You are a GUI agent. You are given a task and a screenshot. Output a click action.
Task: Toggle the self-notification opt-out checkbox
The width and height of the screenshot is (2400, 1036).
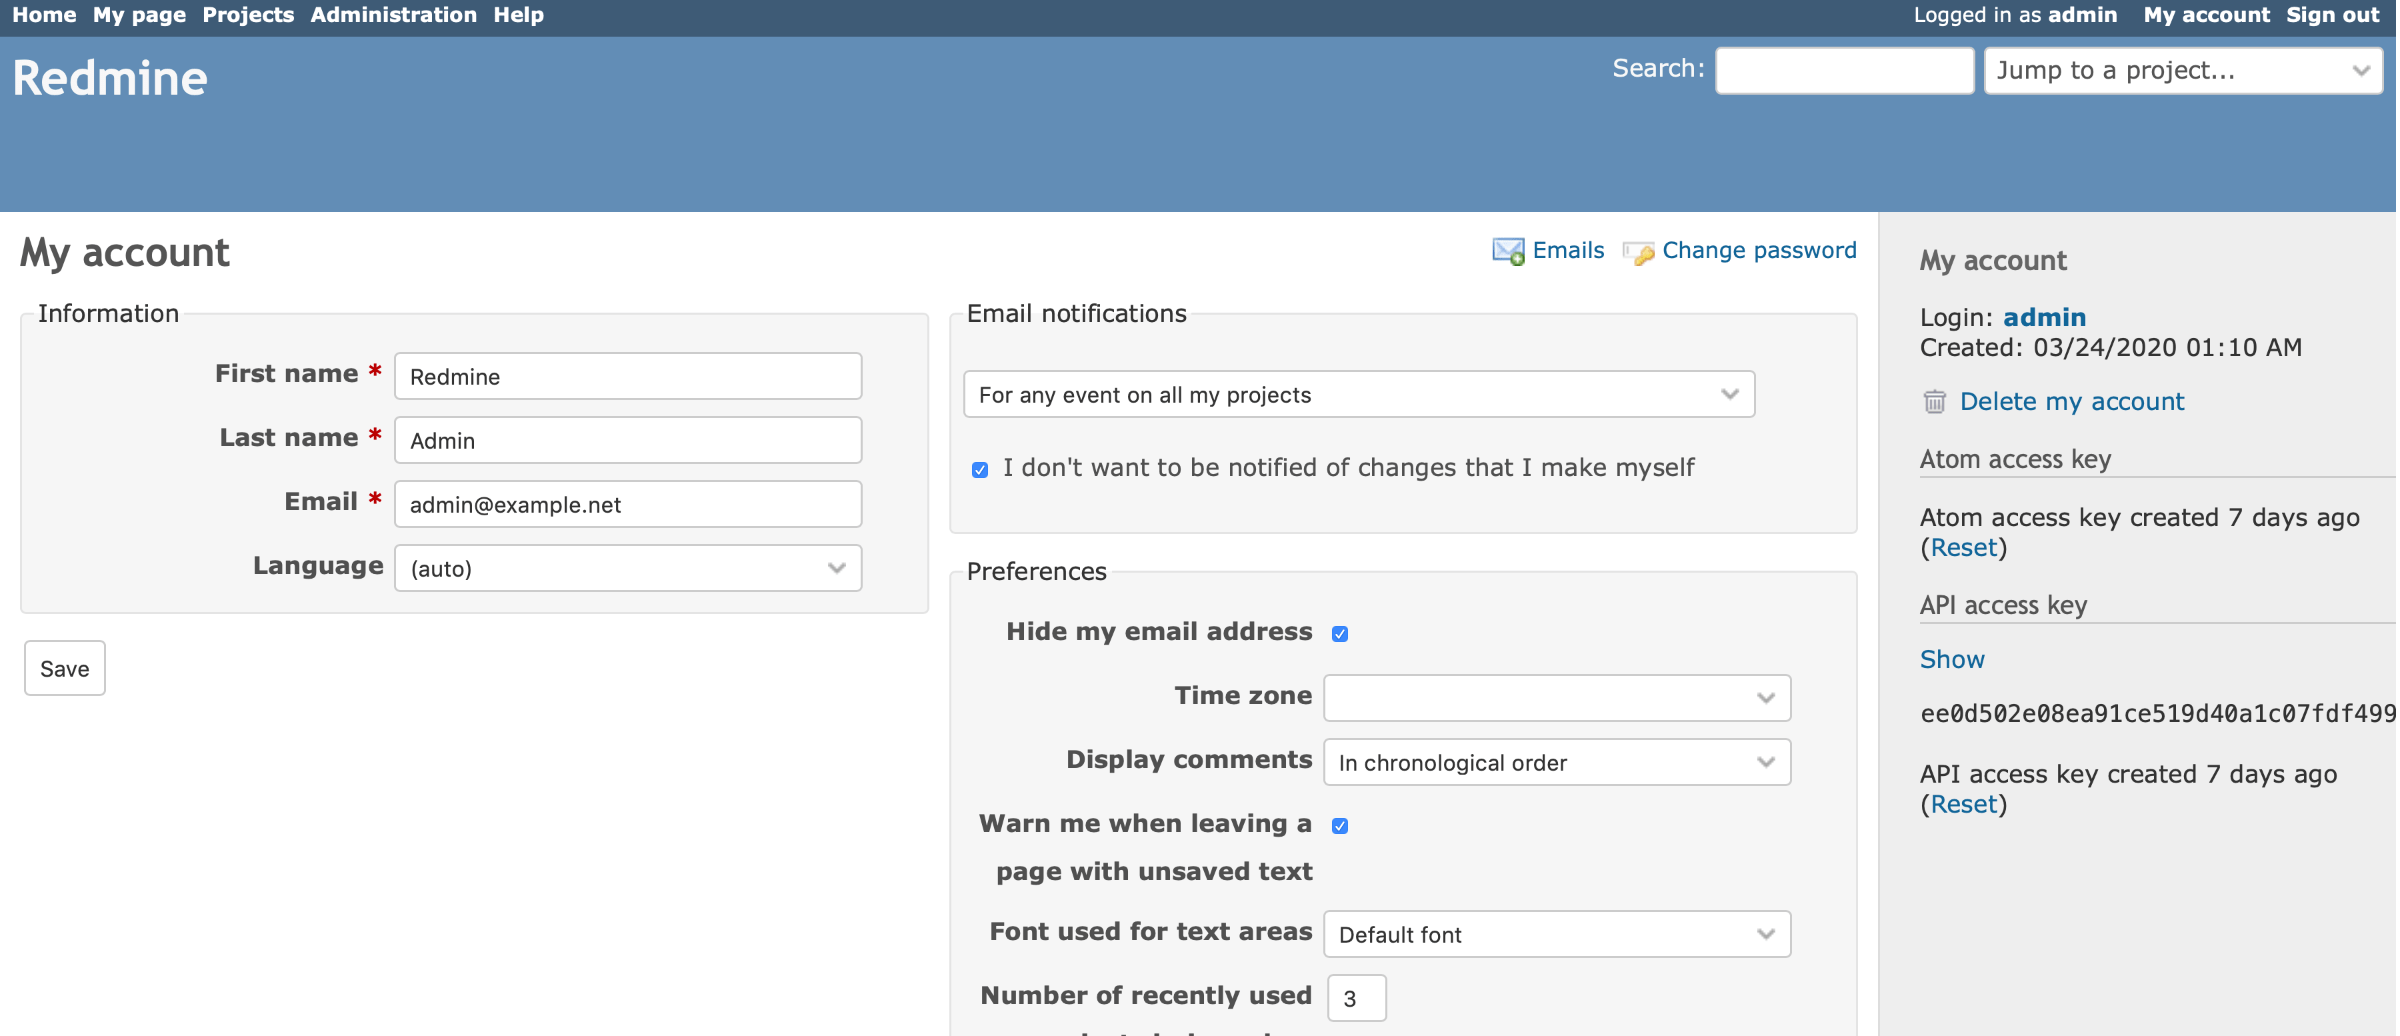click(980, 469)
